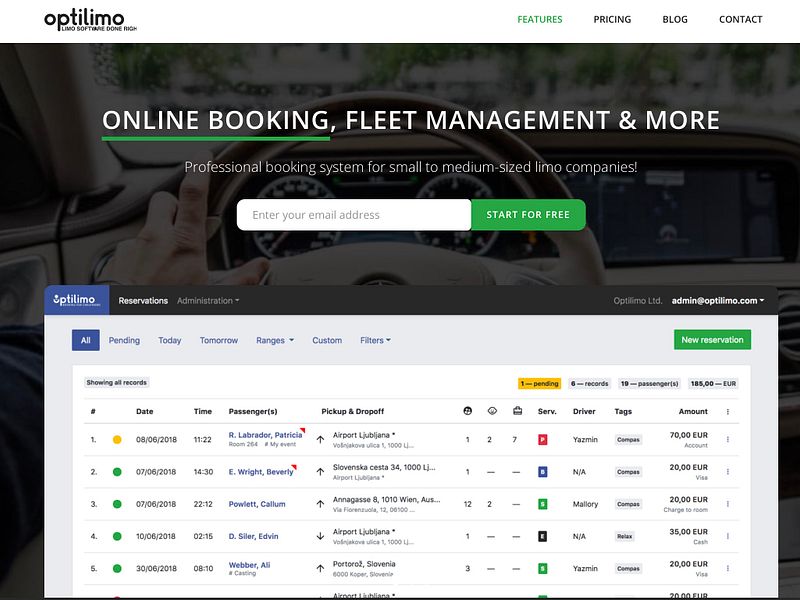Click green status dot for E. Wright
The image size is (800, 600).
(117, 472)
